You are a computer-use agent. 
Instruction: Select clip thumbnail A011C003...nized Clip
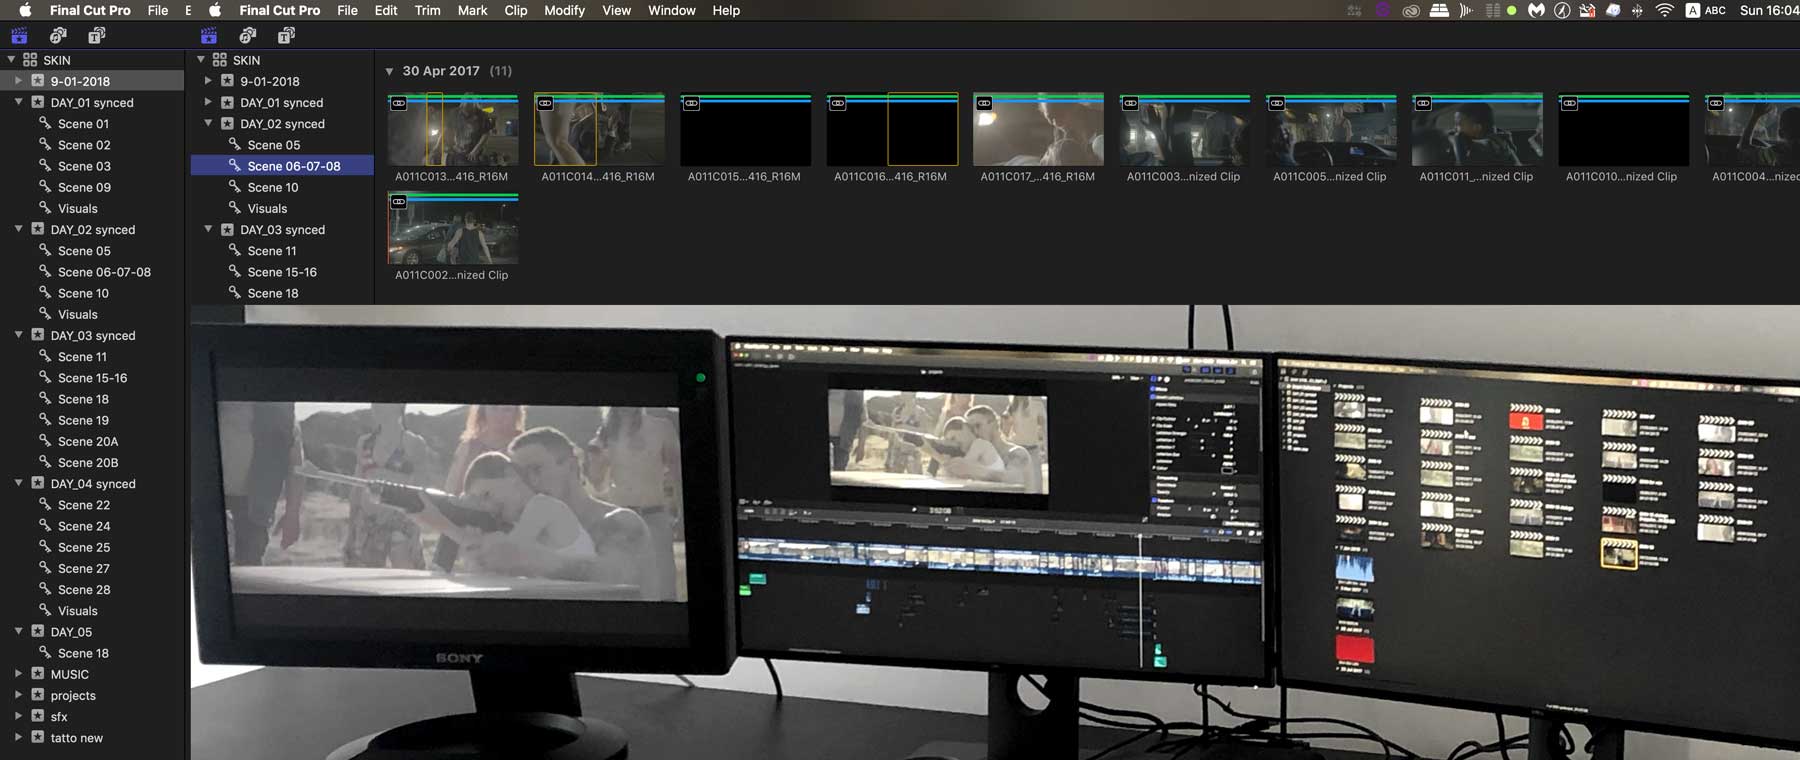[1184, 130]
